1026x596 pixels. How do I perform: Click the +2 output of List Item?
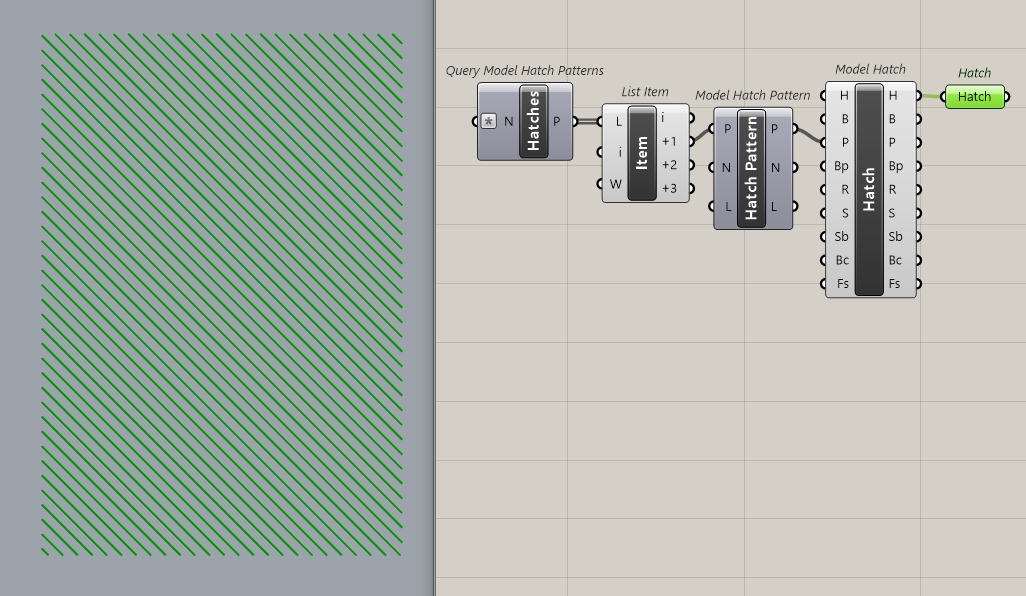669,165
